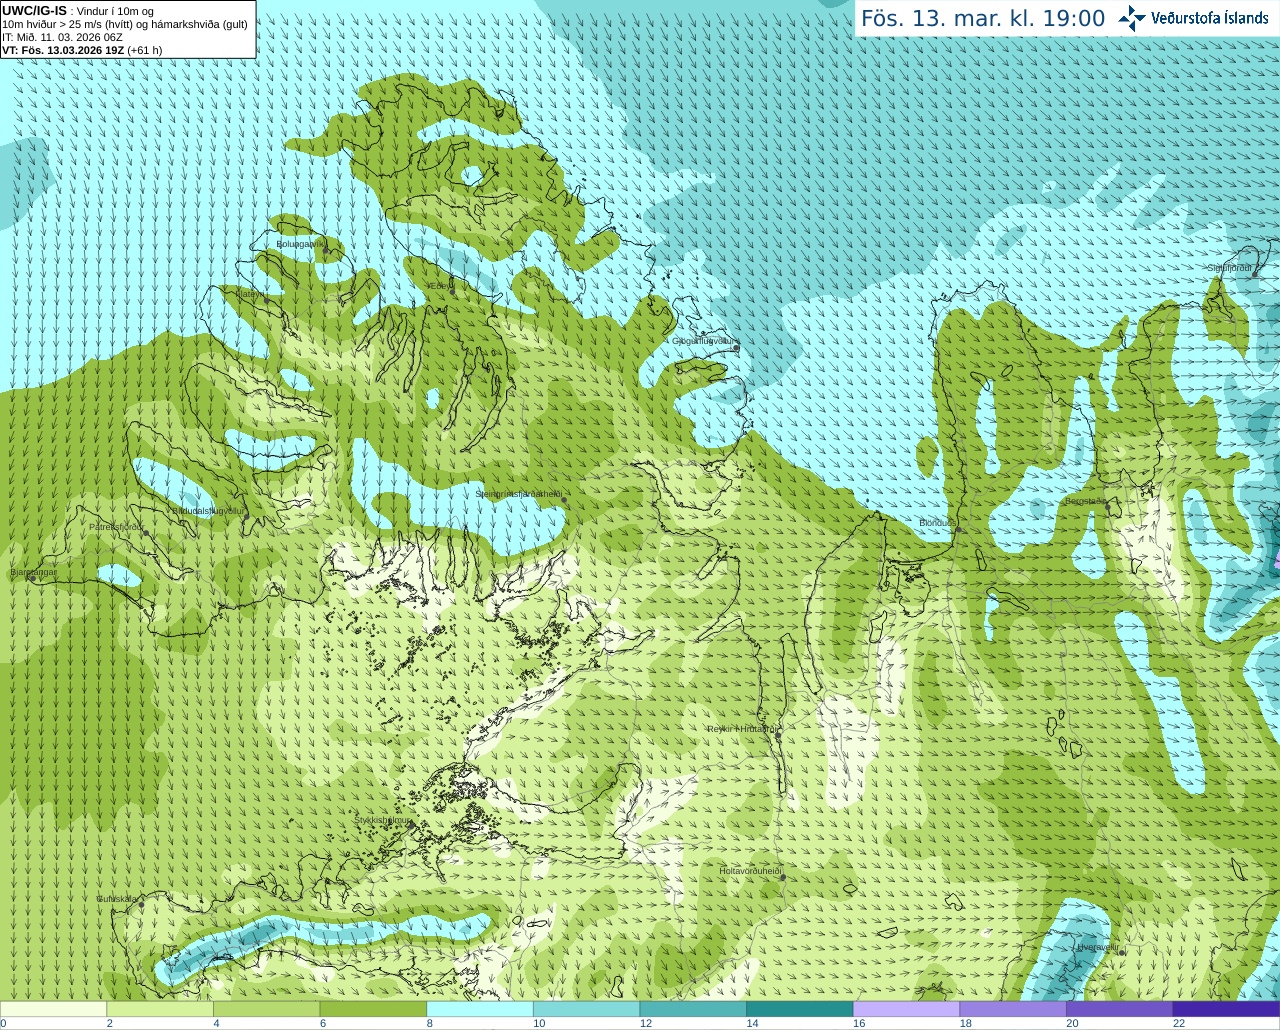Click the legend scale value 16
The image size is (1280, 1030).
click(x=858, y=1023)
